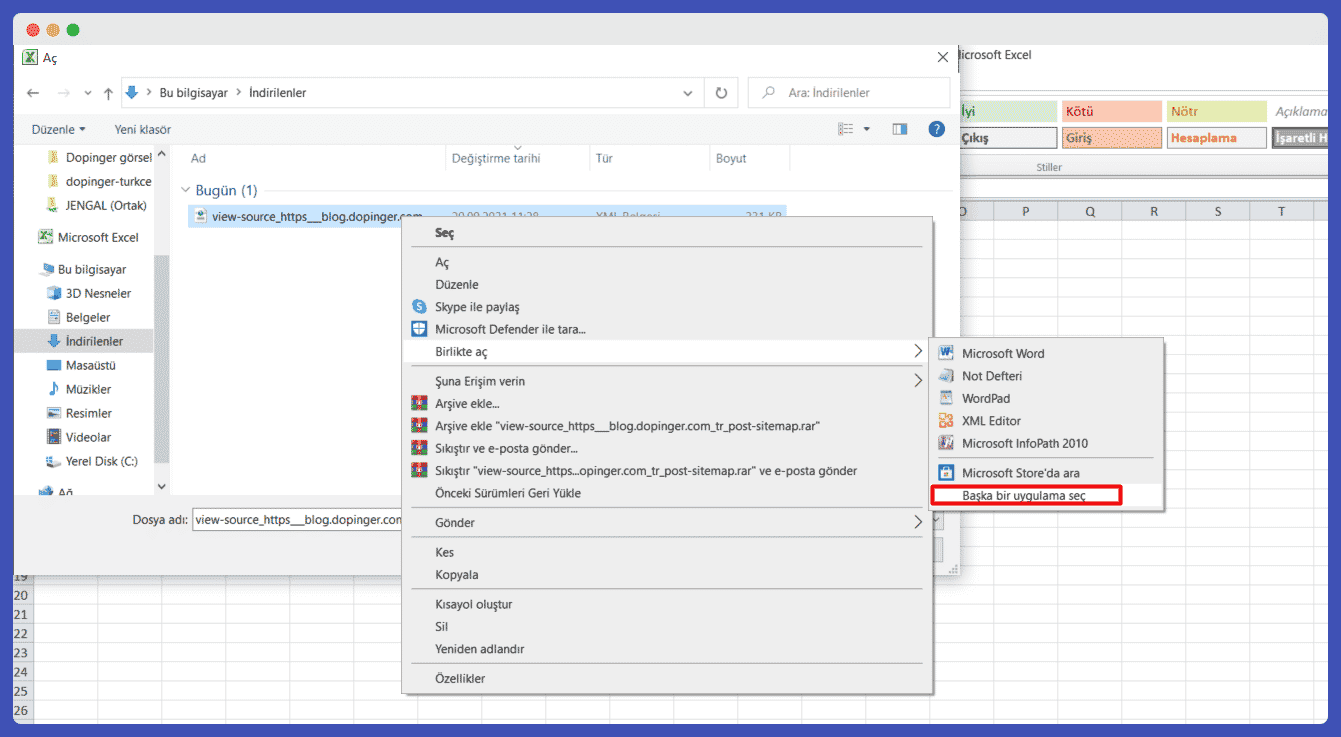The height and width of the screenshot is (737, 1341).
Task: Toggle the preview pane icon
Action: pos(900,129)
